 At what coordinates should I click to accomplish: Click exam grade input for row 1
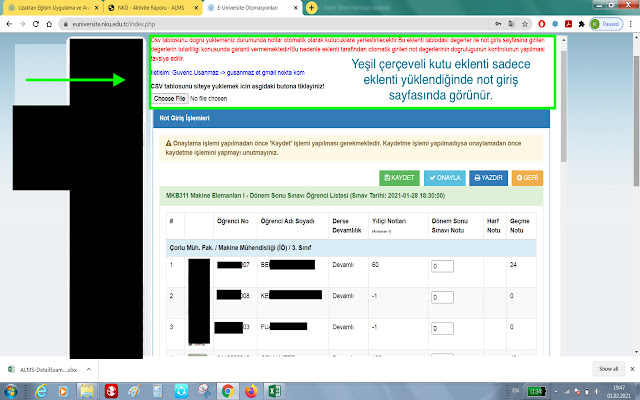(x=442, y=266)
